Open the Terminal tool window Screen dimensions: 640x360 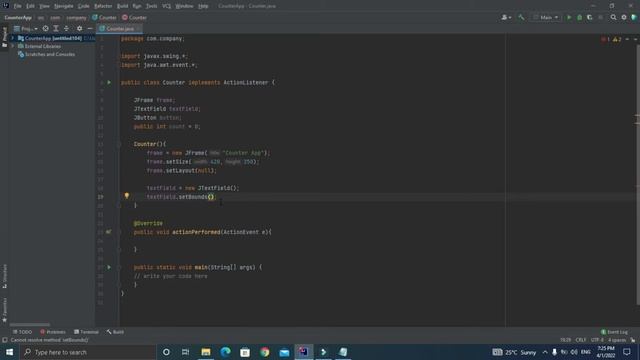(x=86, y=332)
